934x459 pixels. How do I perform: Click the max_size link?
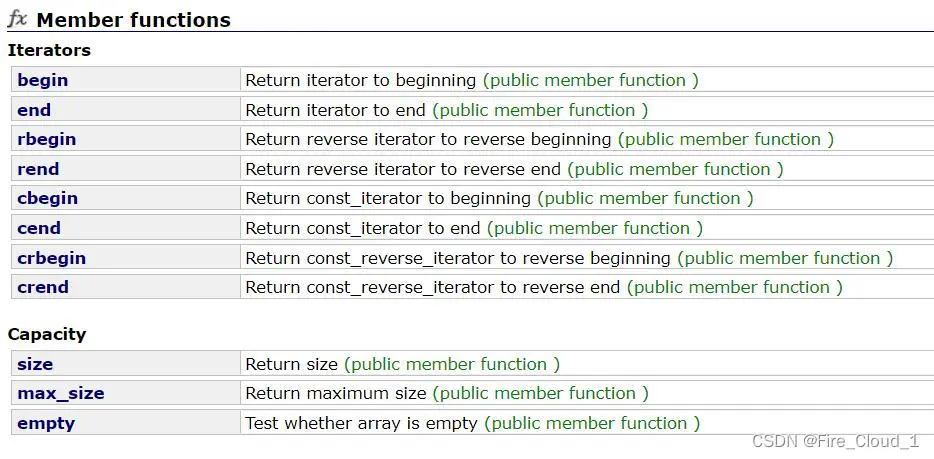click(61, 394)
